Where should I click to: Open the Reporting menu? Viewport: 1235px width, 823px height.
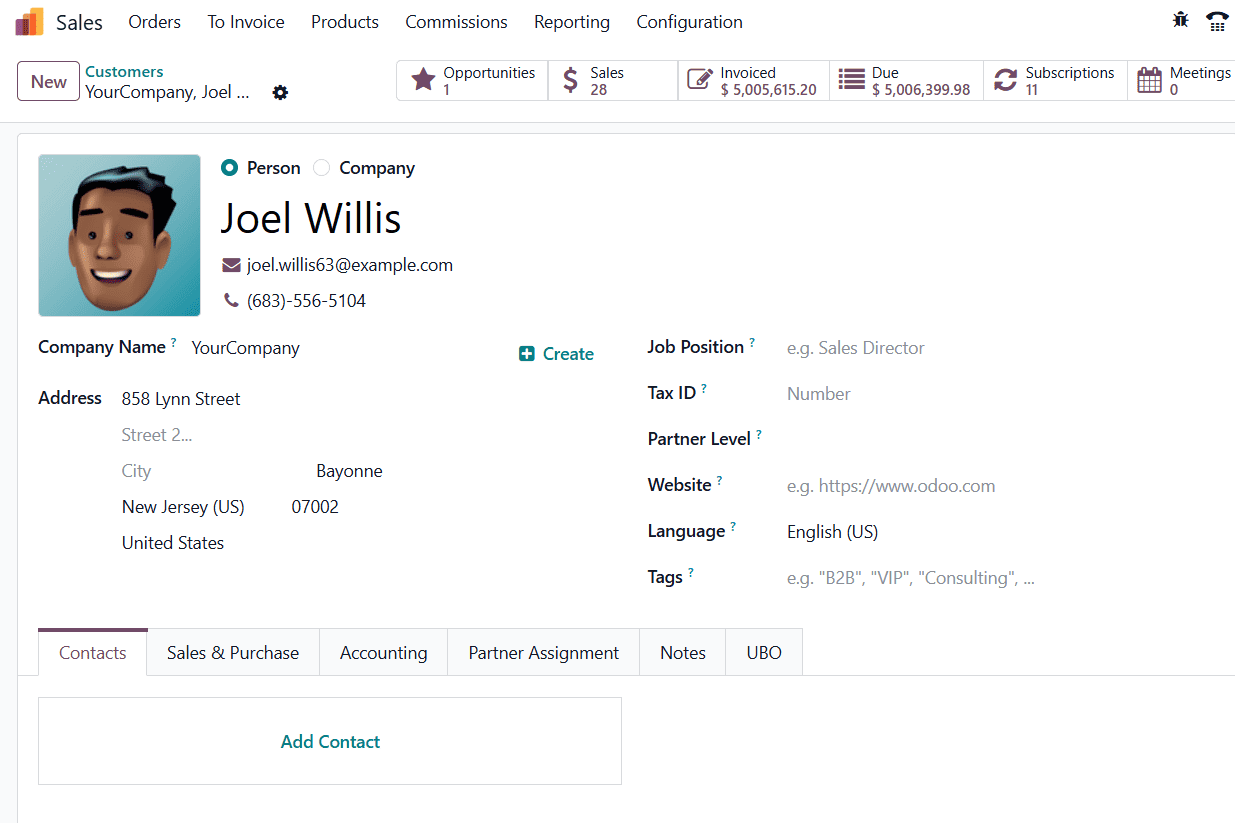click(x=571, y=21)
